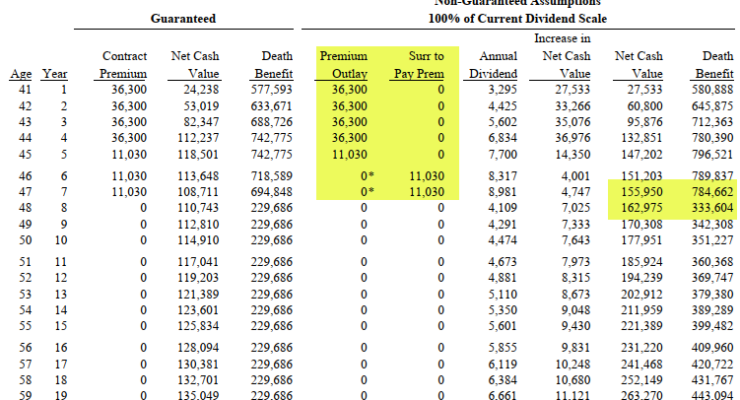Select highlighted net cash value 162,975
The width and height of the screenshot is (740, 400).
point(642,208)
